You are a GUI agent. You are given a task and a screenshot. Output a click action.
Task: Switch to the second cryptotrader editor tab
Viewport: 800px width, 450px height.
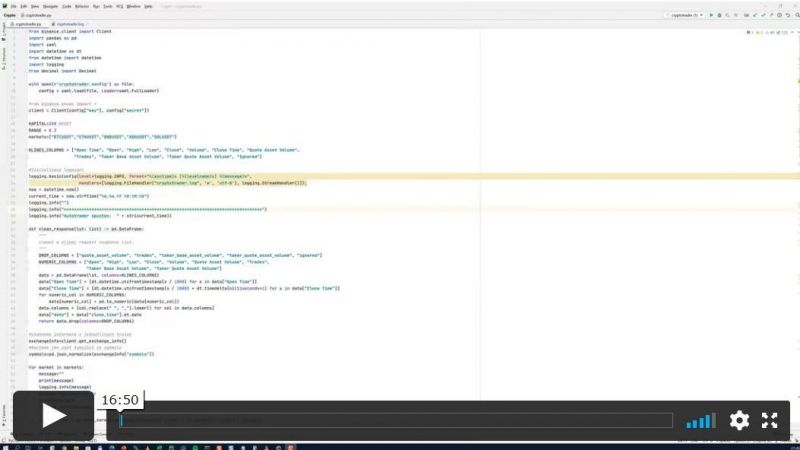[x=70, y=24]
